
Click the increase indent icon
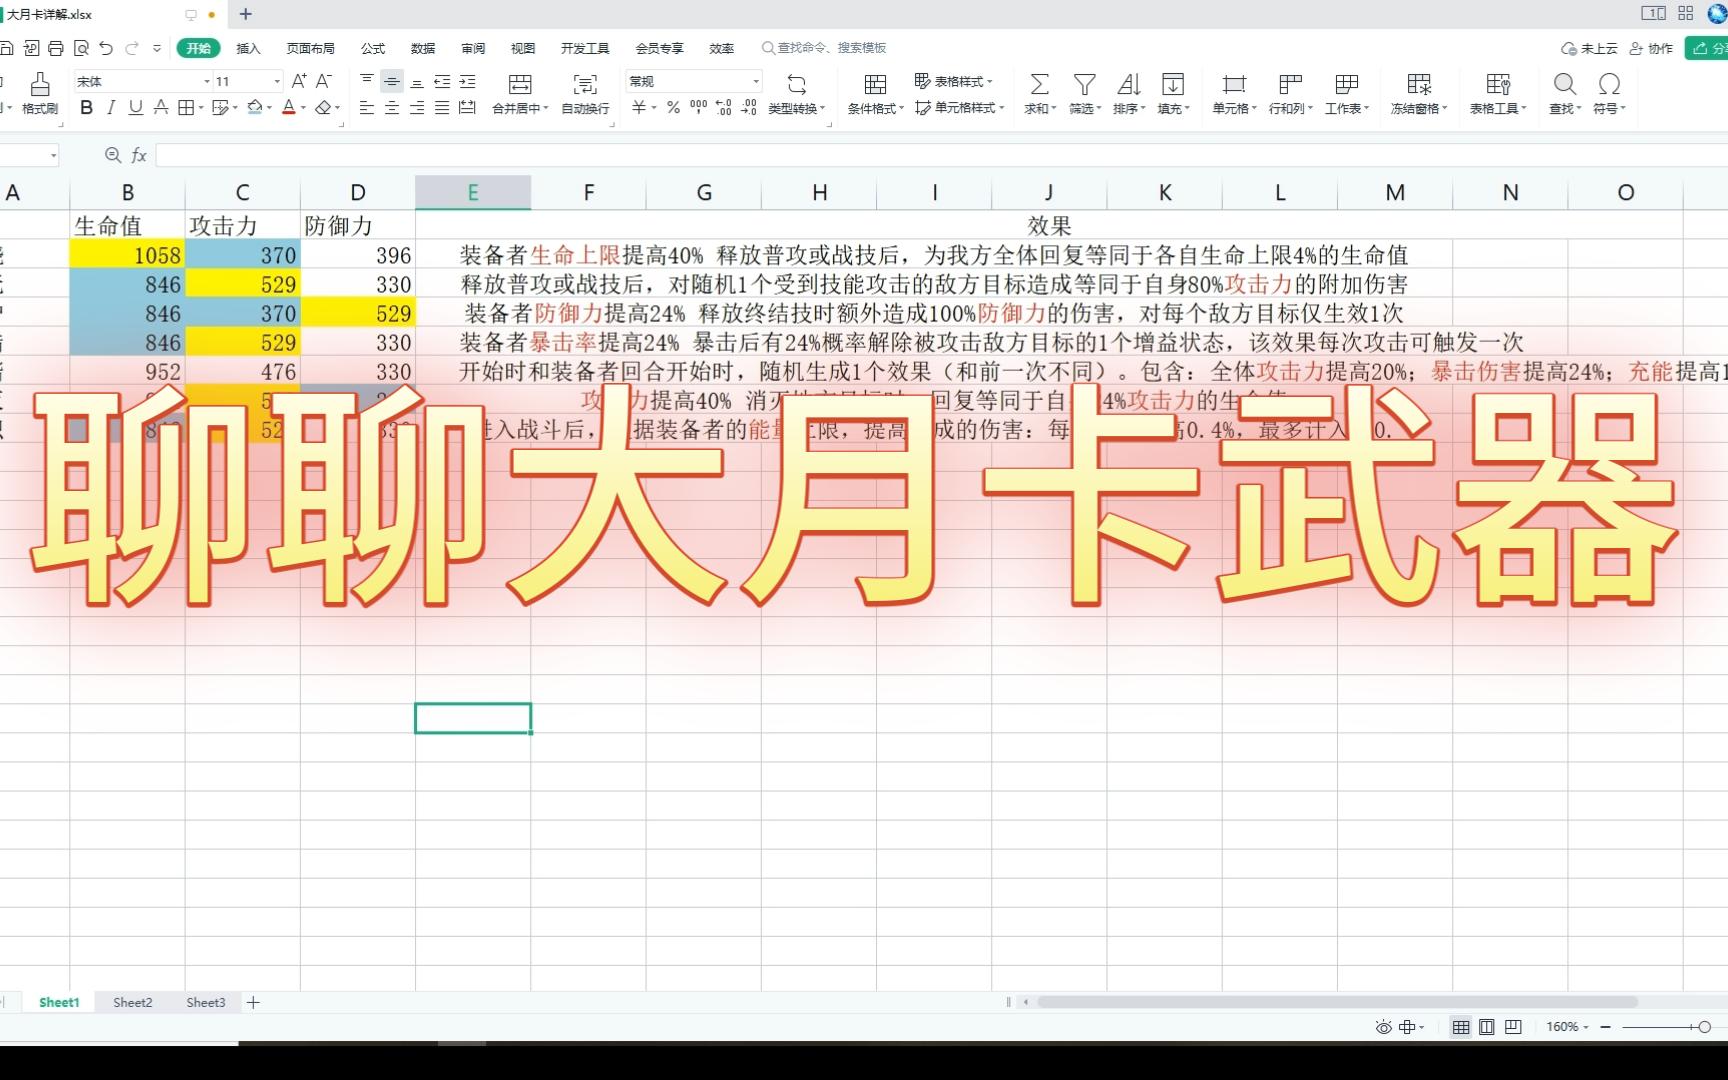click(x=467, y=81)
